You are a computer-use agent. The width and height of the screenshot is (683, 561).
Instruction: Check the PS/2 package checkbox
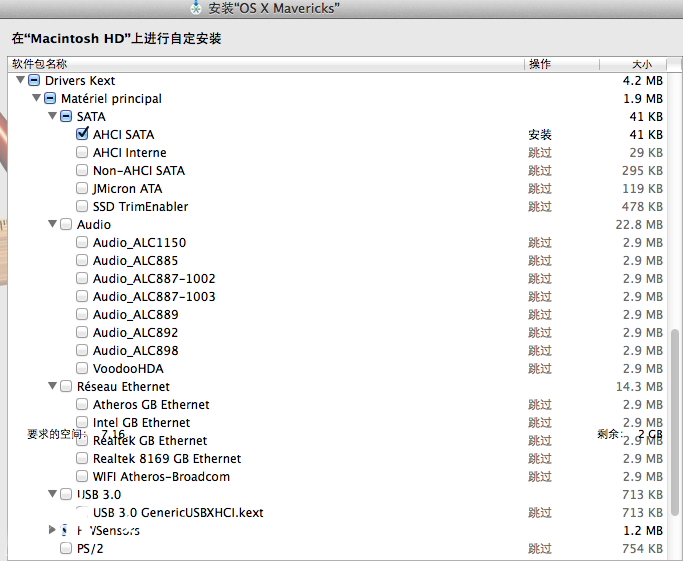66,548
